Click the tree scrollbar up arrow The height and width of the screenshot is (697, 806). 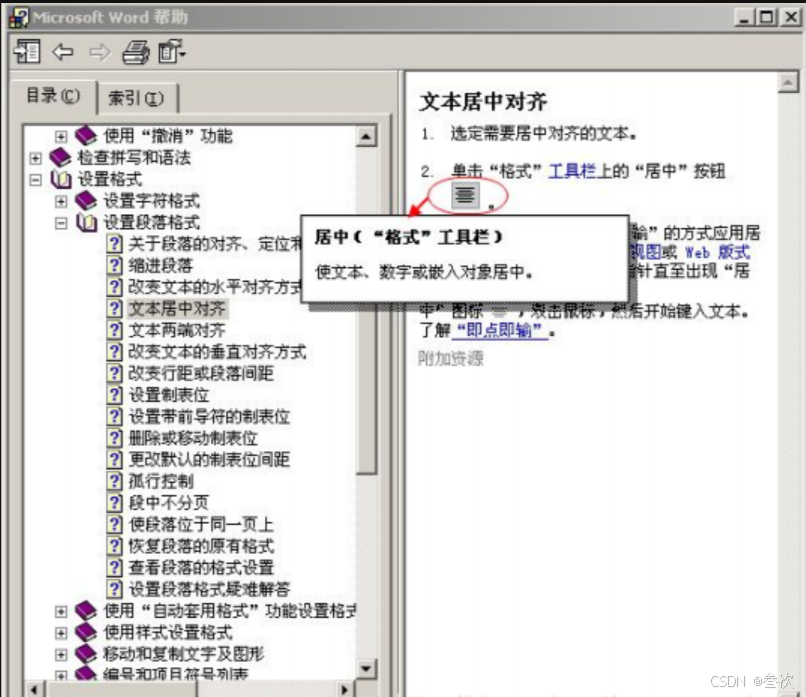click(366, 137)
